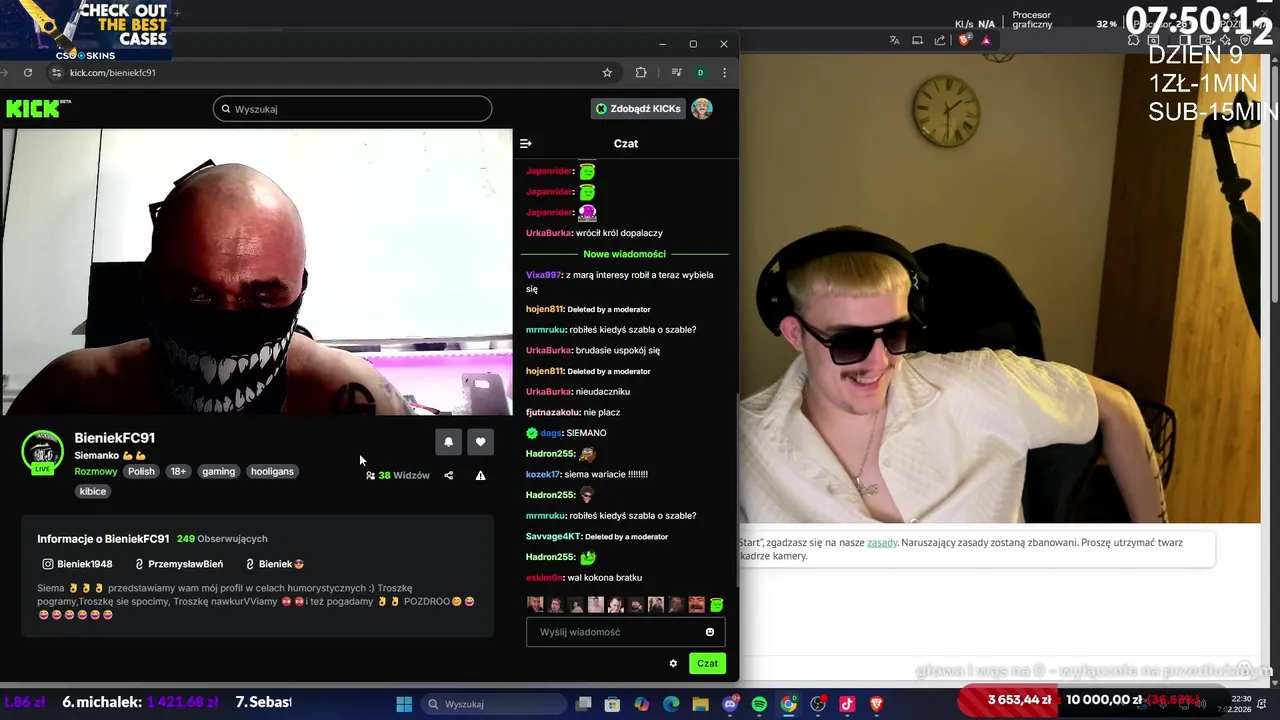Screen dimensions: 1280x720
Task: Select the 18+ tag
Action: click(x=178, y=472)
